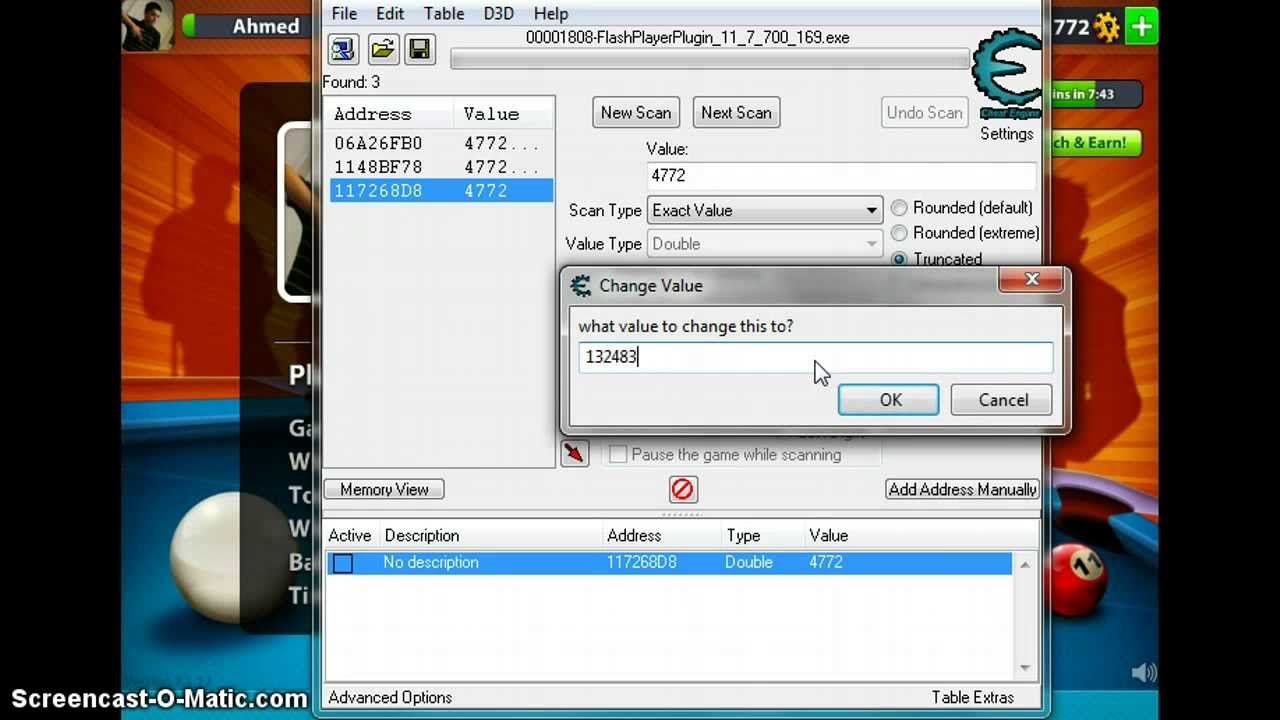Click the Next Scan button
This screenshot has width=1280, height=720.
pyautogui.click(x=736, y=113)
